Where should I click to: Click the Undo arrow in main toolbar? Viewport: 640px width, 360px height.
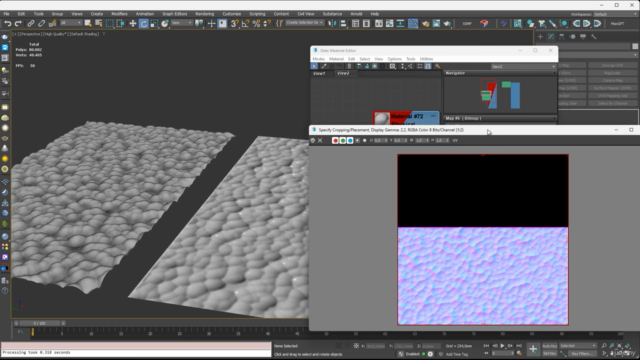[x=7, y=24]
